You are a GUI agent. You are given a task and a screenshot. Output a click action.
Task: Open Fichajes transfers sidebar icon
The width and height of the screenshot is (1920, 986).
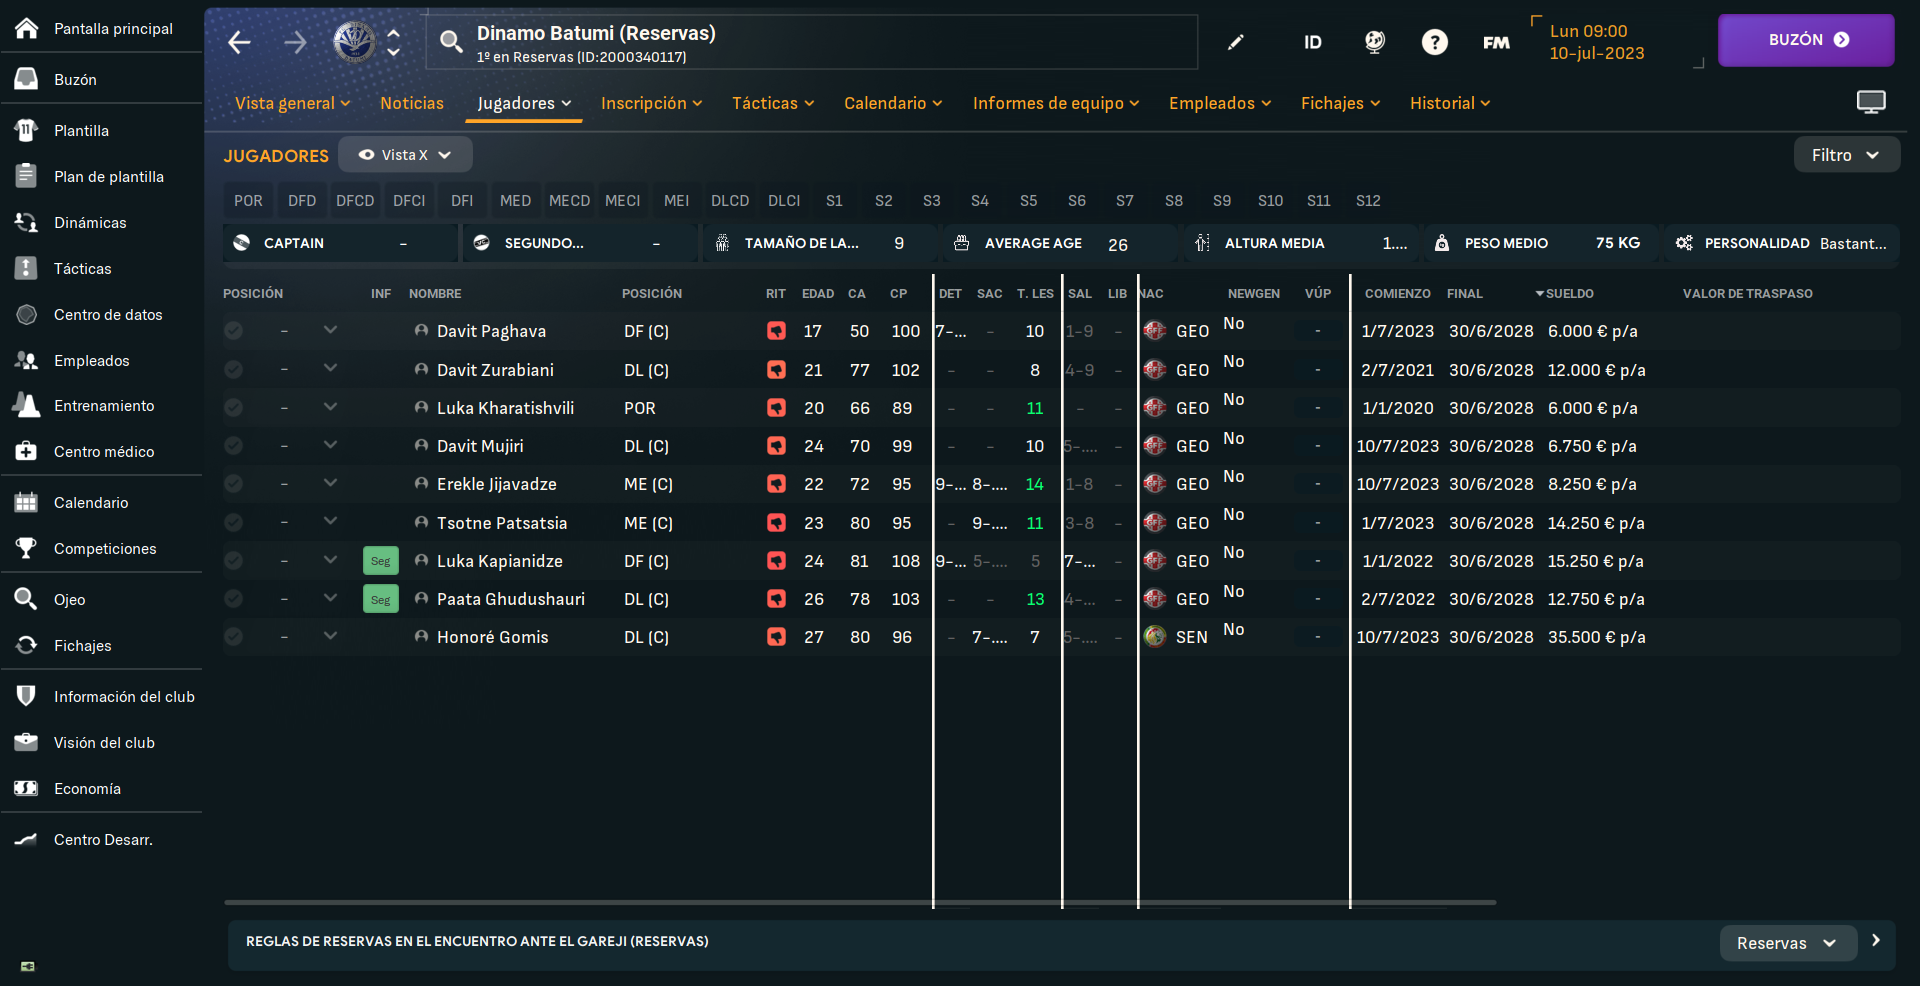point(27,645)
